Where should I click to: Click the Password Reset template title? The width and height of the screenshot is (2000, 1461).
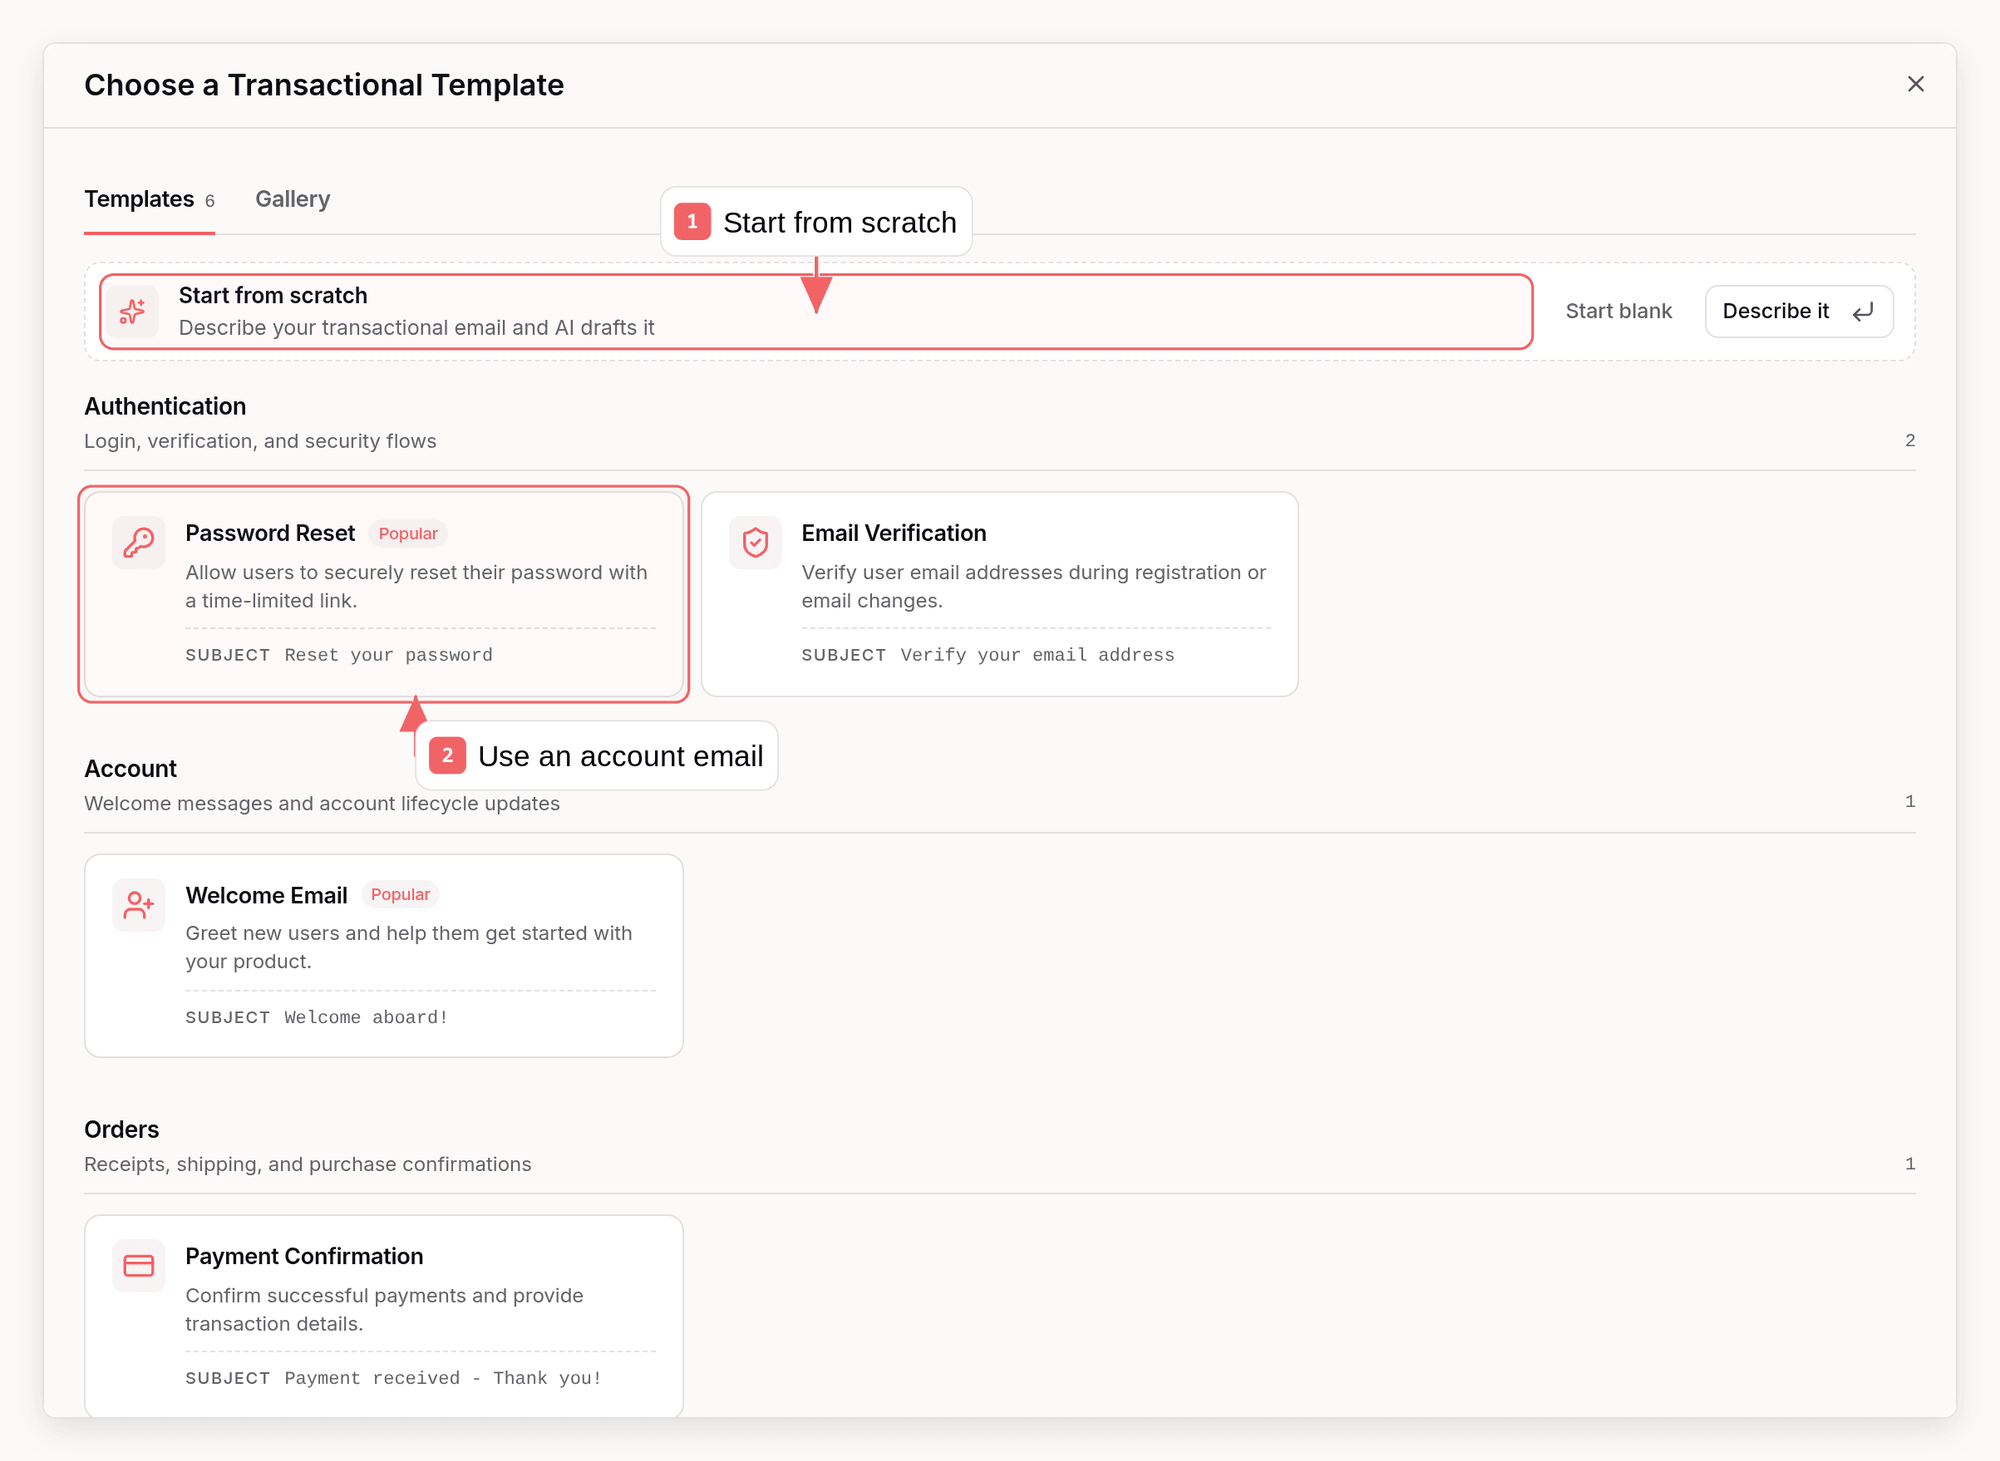click(270, 533)
